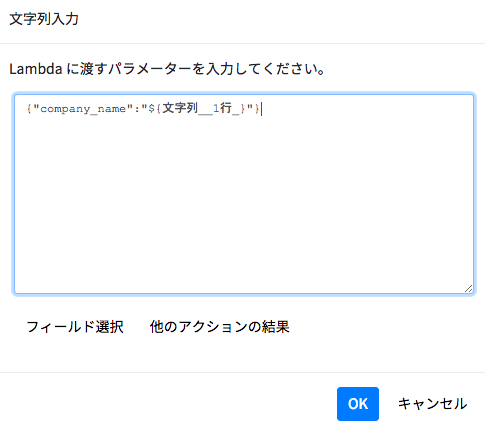Click 1行 inside the placeholder variable
Image resolution: width=485 pixels, height=428 pixels.
pyautogui.click(x=222, y=108)
